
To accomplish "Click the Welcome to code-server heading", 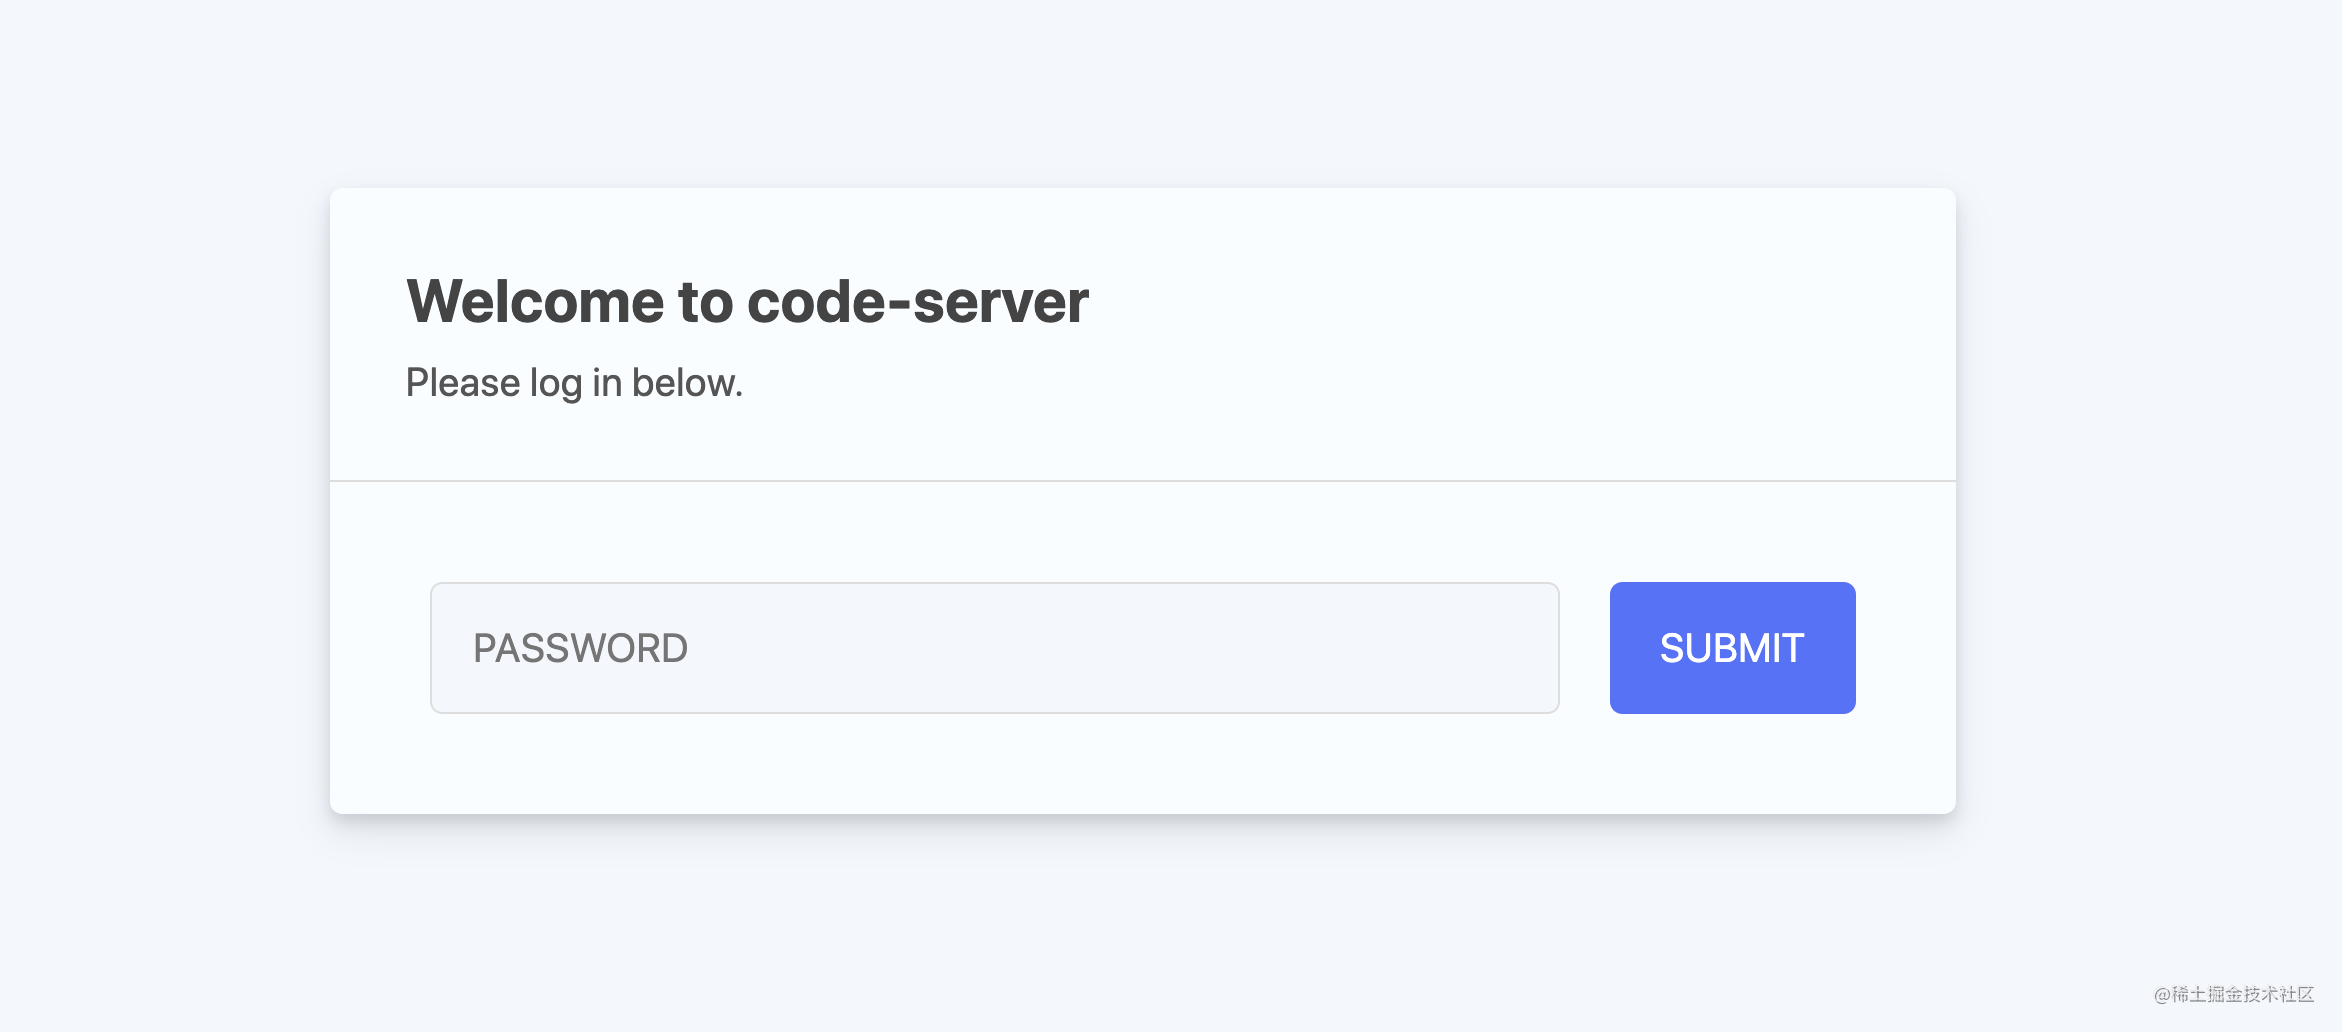I will coord(747,302).
